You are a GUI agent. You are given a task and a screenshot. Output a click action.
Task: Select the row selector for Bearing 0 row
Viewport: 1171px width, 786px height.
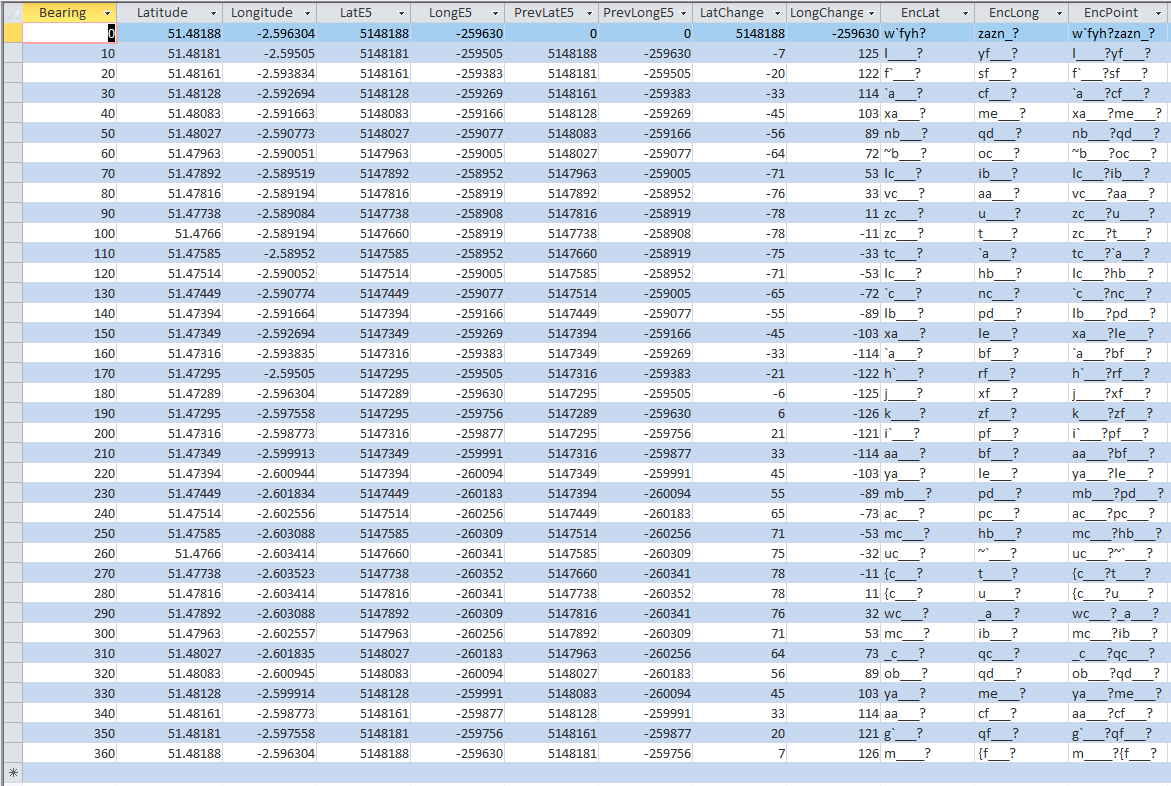(13, 33)
